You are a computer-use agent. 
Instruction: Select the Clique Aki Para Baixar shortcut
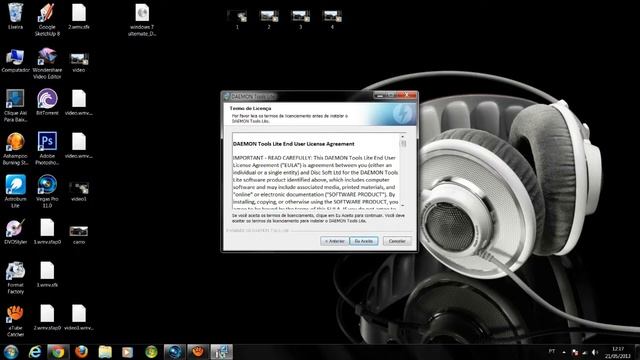coord(16,106)
